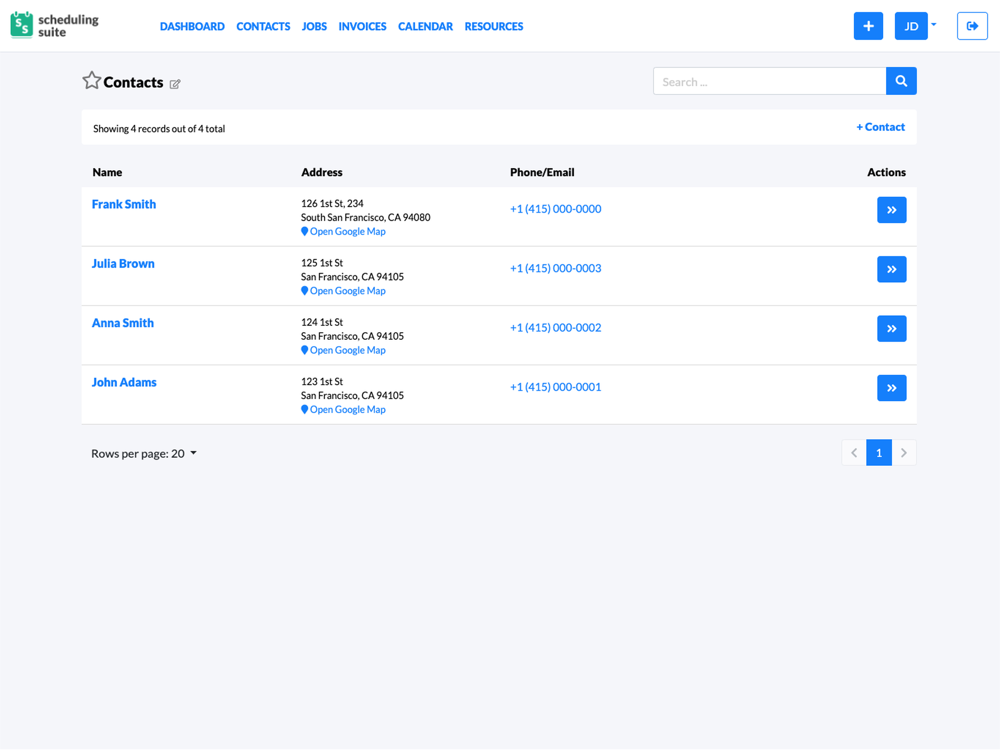Go to next page arrow

(904, 453)
